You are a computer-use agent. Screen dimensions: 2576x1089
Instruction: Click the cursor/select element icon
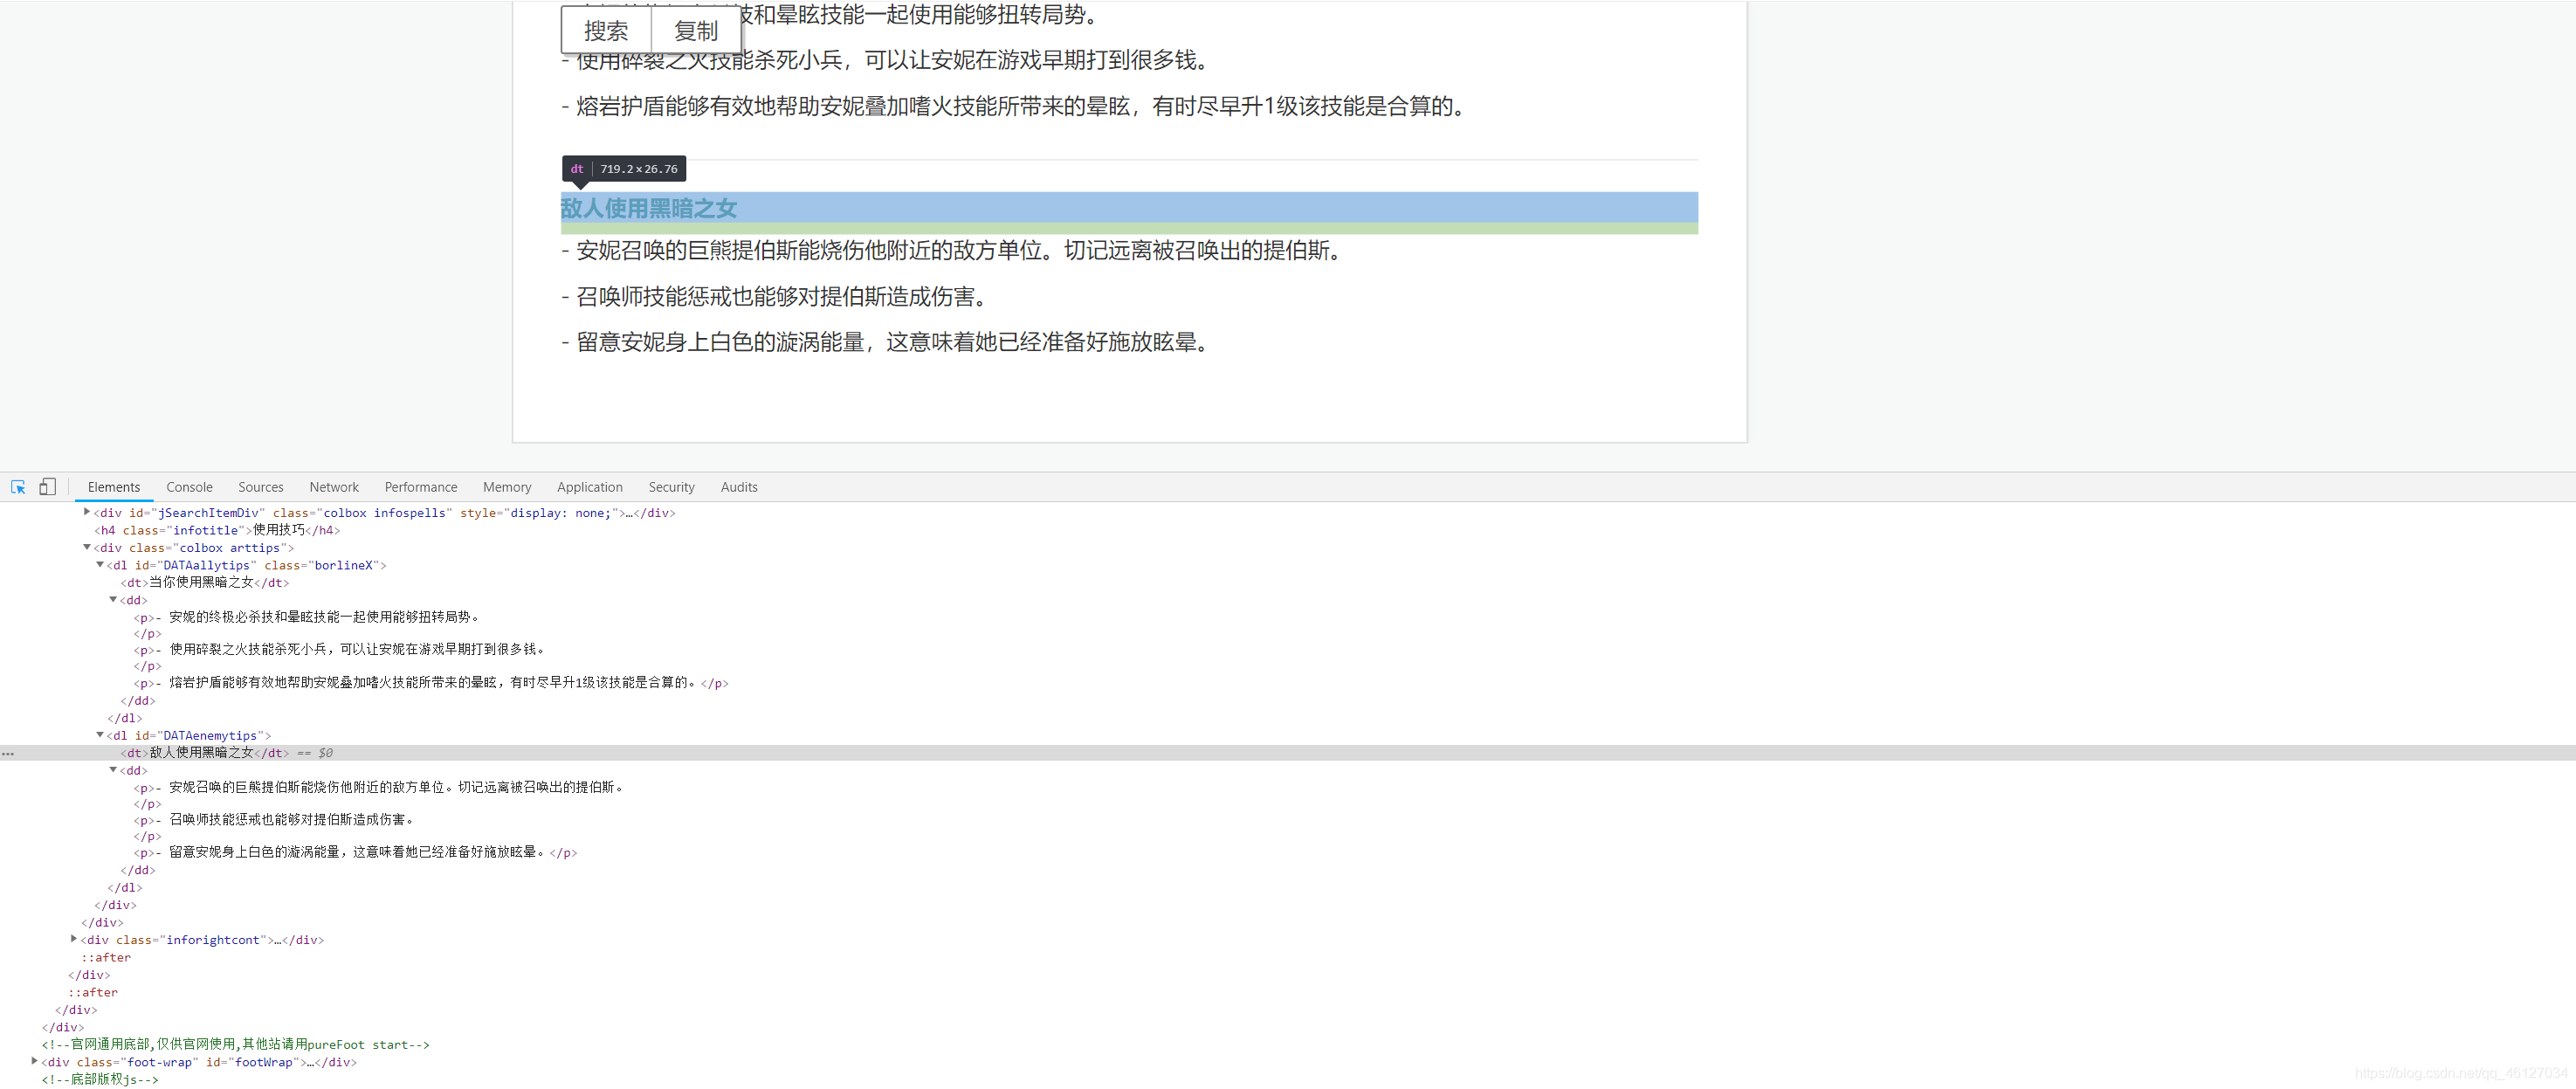(x=20, y=486)
